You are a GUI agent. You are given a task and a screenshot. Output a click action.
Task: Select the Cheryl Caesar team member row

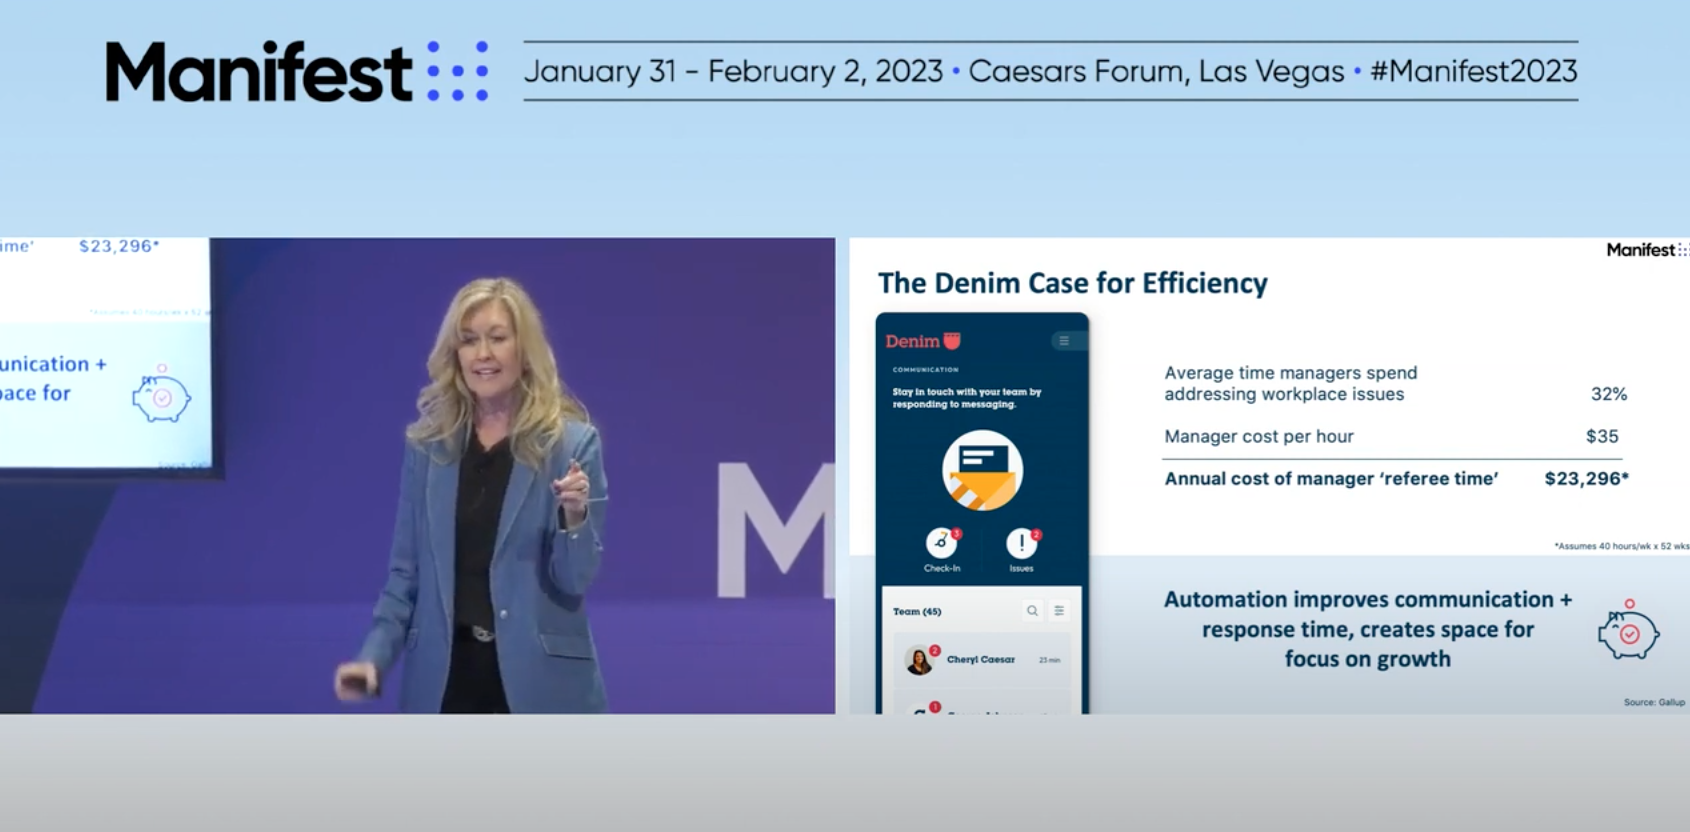(x=982, y=660)
